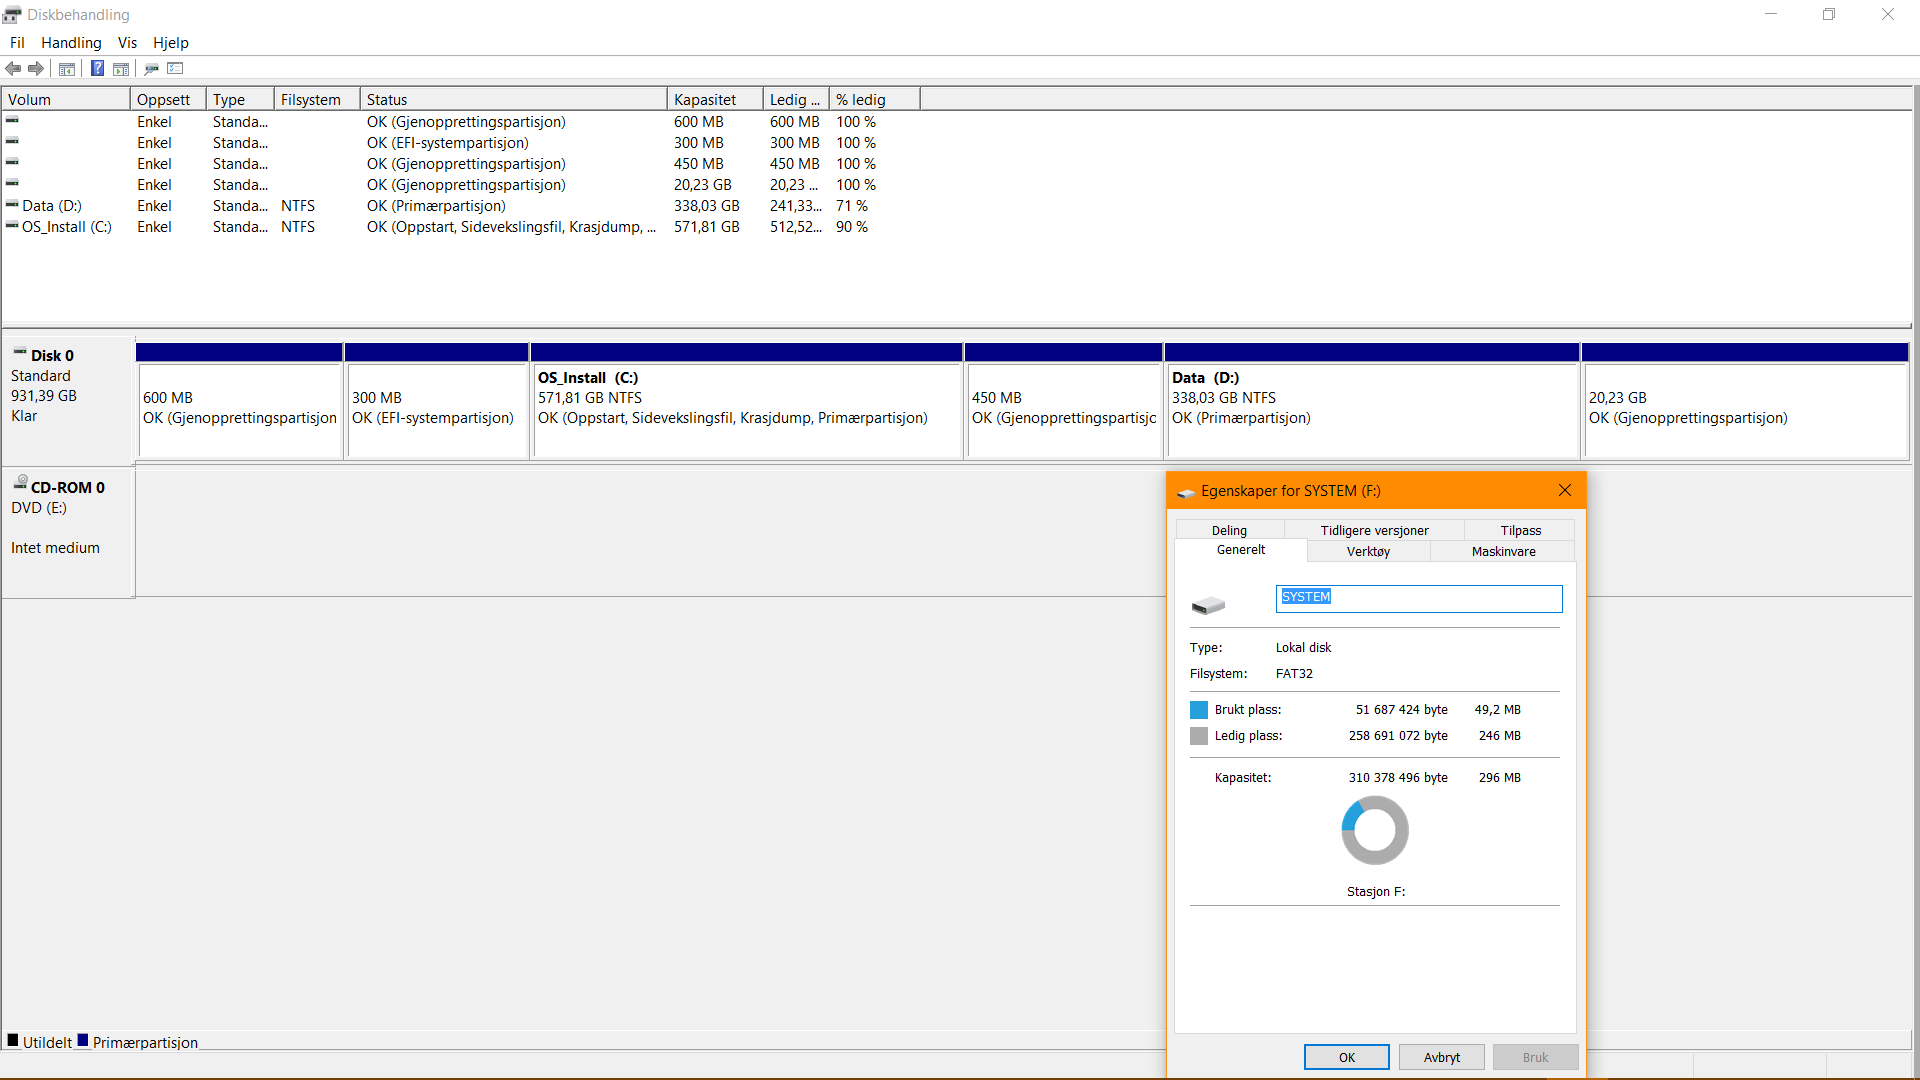This screenshot has width=1920, height=1080.
Task: Click the greyed-out Bruk button
Action: click(1535, 1057)
